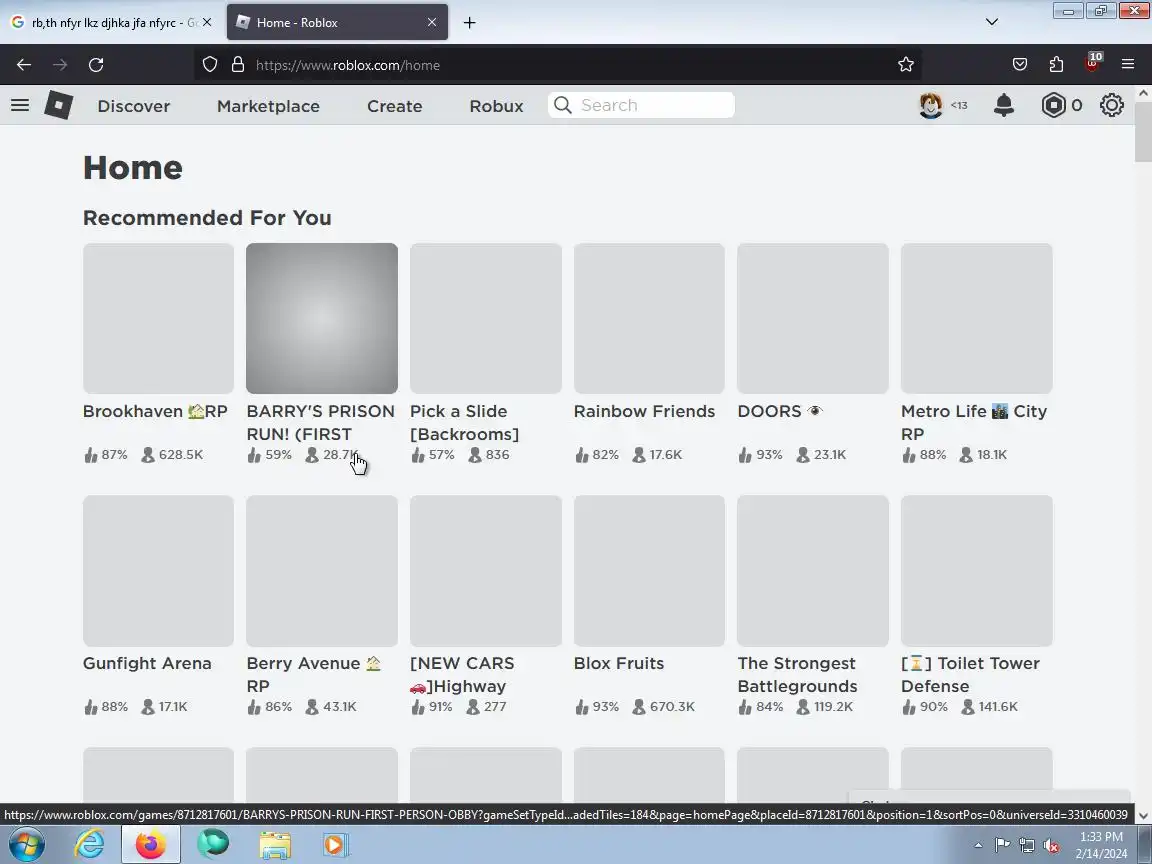Viewport: 1152px width, 864px height.
Task: Save page to Pocket
Action: [x=1020, y=65]
